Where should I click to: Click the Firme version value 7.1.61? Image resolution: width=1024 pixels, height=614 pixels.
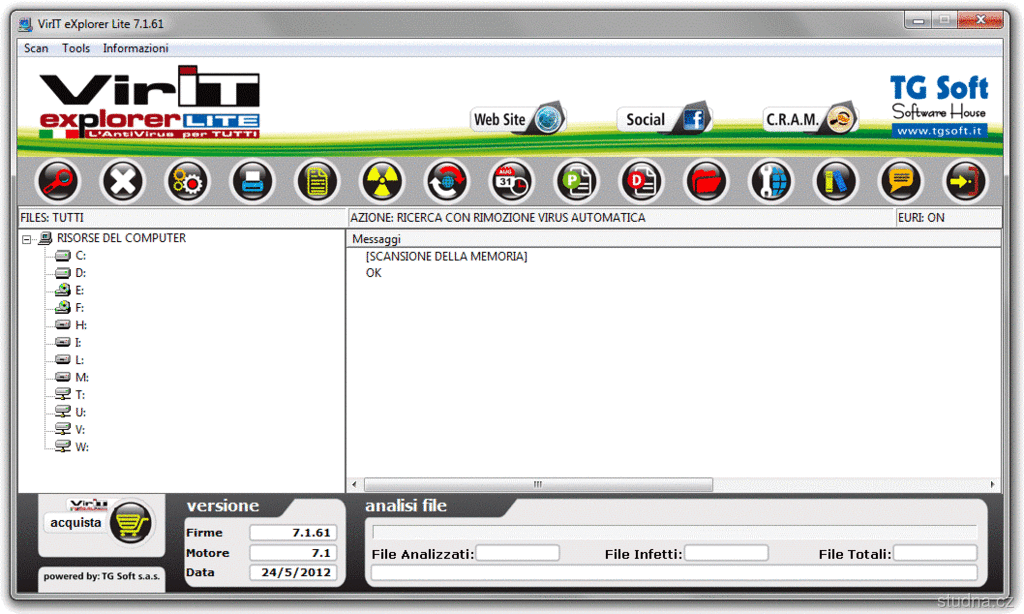(293, 533)
